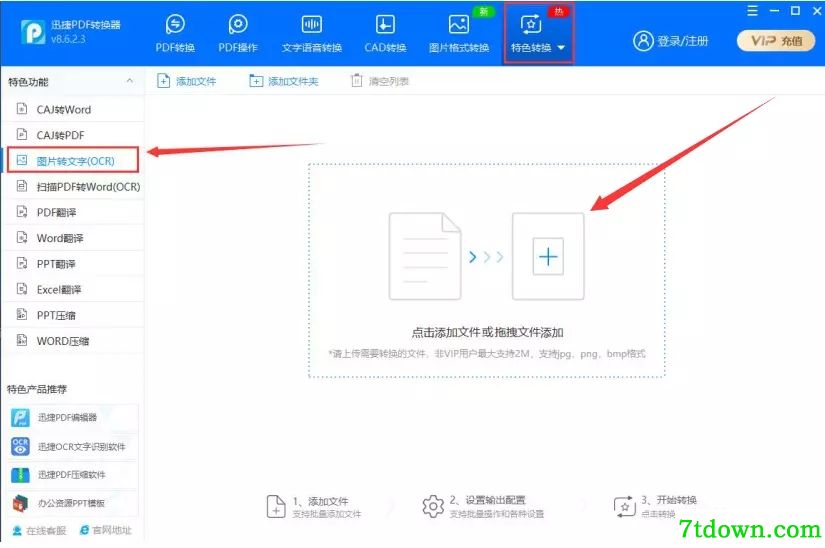Click the PDF操作 gear icon

pyautogui.click(x=238, y=24)
